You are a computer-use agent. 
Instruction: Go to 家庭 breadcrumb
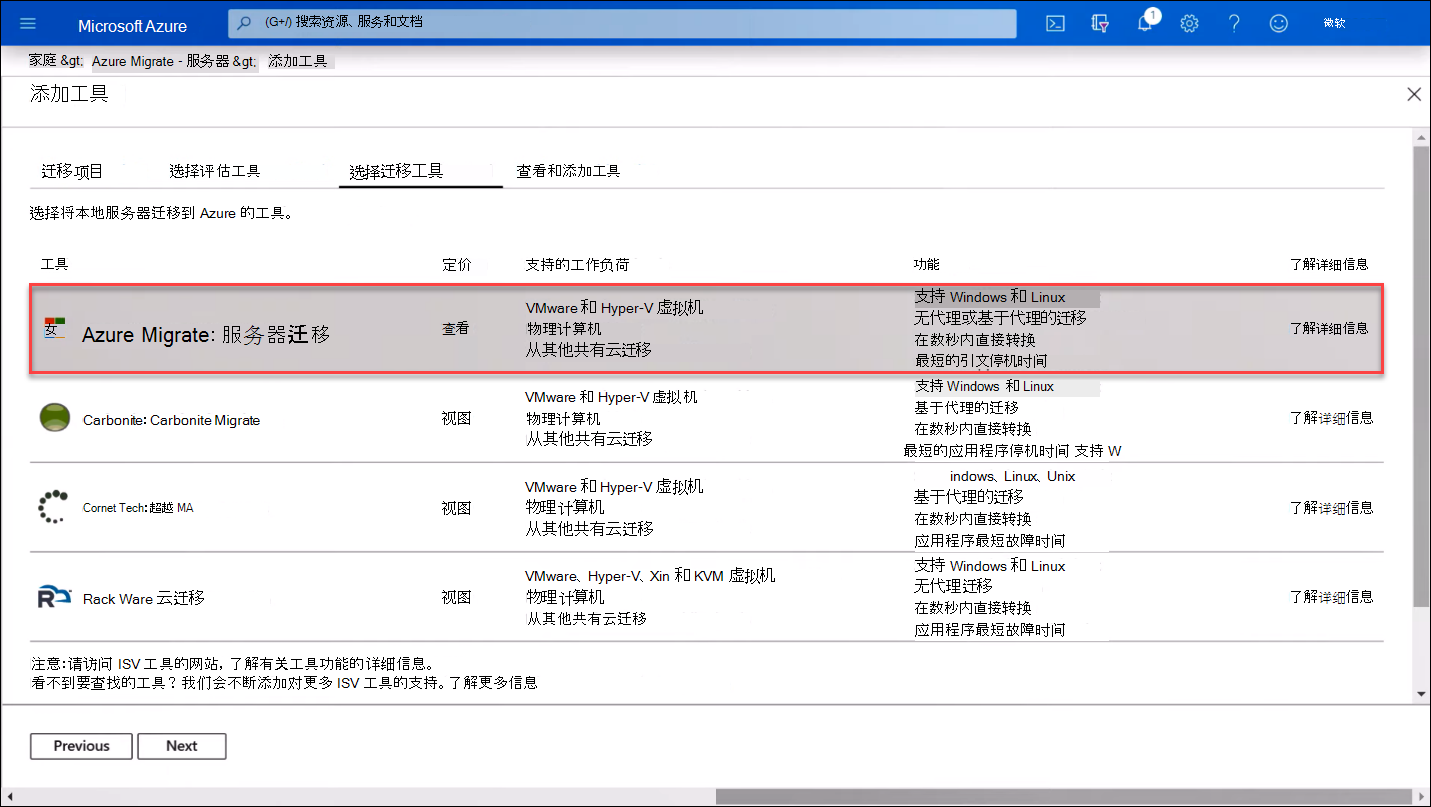tap(43, 61)
